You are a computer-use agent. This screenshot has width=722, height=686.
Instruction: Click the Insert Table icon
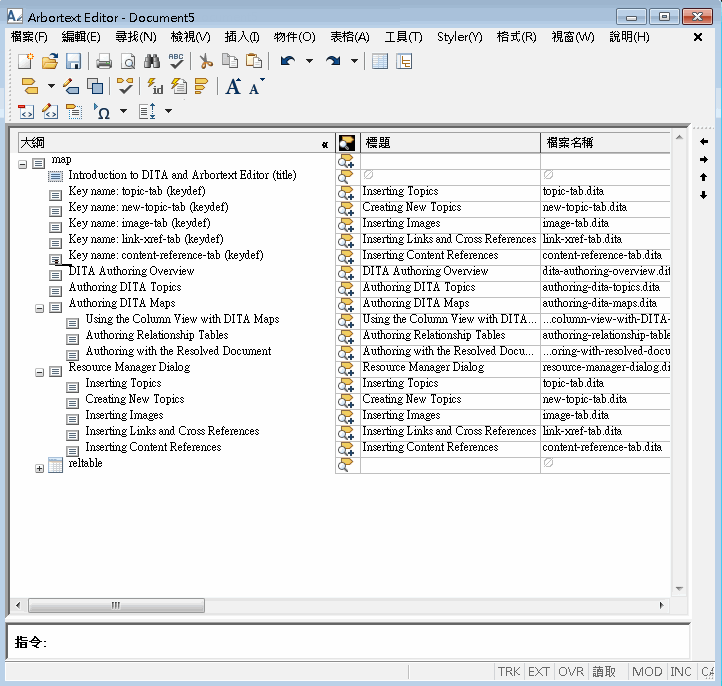[380, 61]
